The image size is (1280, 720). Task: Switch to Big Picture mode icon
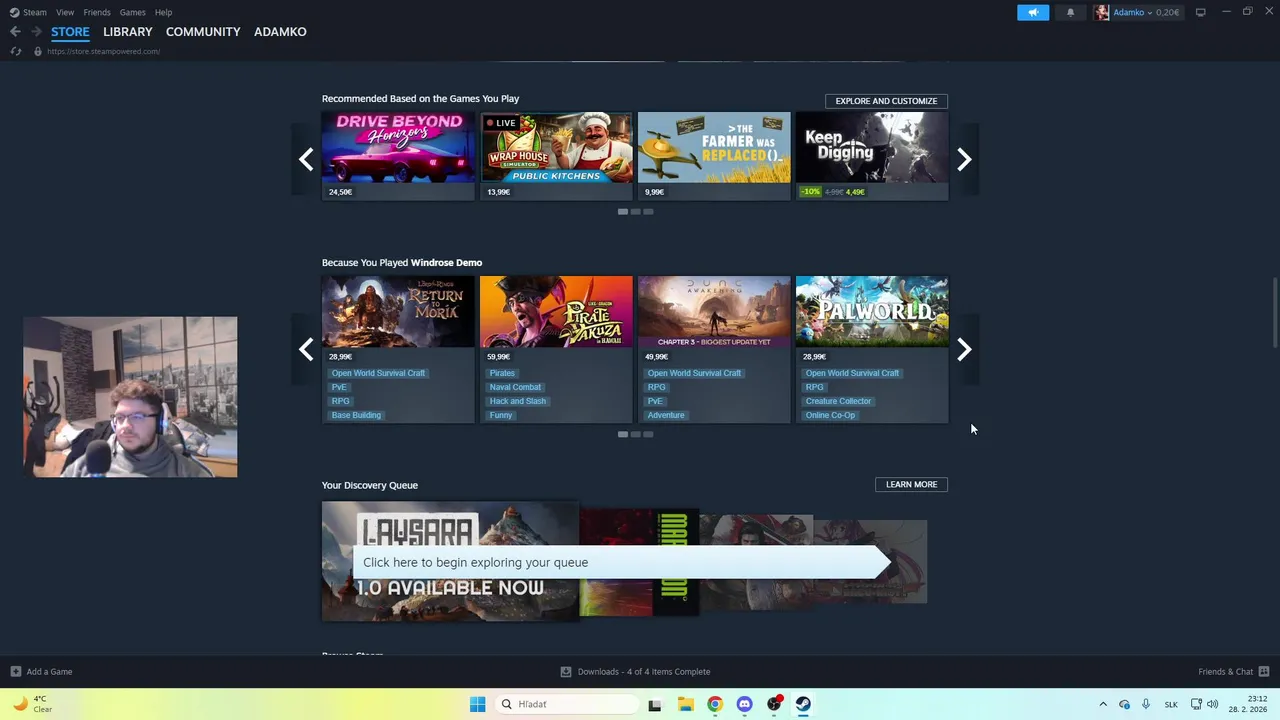tap(1200, 12)
